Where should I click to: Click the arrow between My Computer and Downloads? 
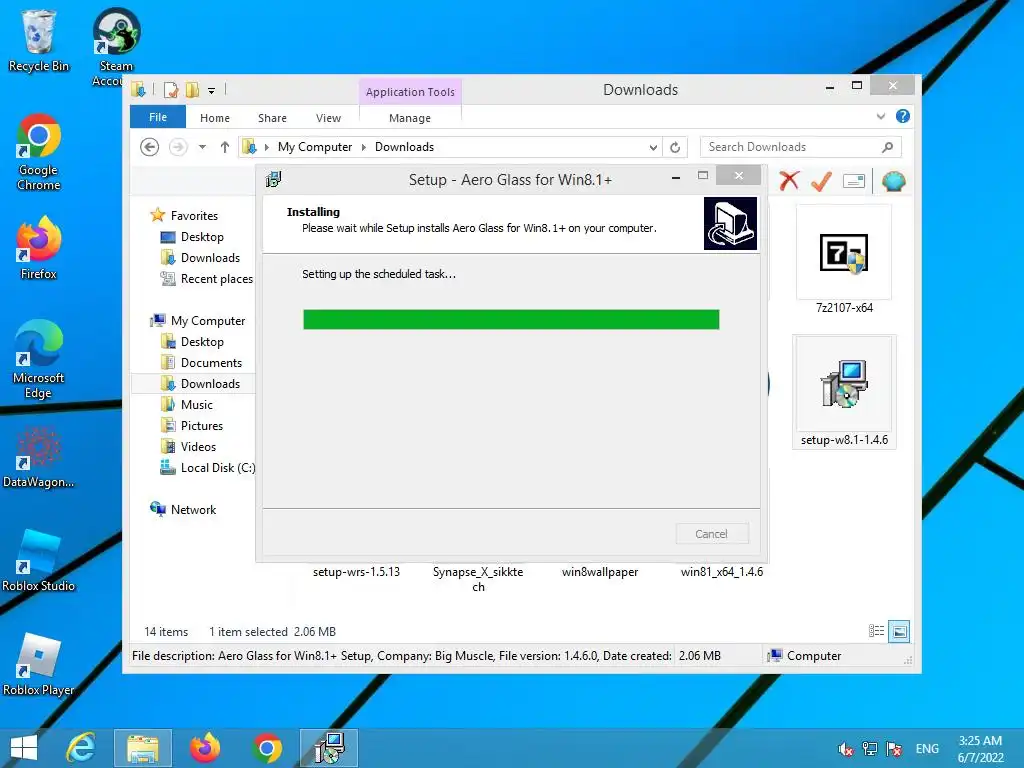(x=363, y=148)
